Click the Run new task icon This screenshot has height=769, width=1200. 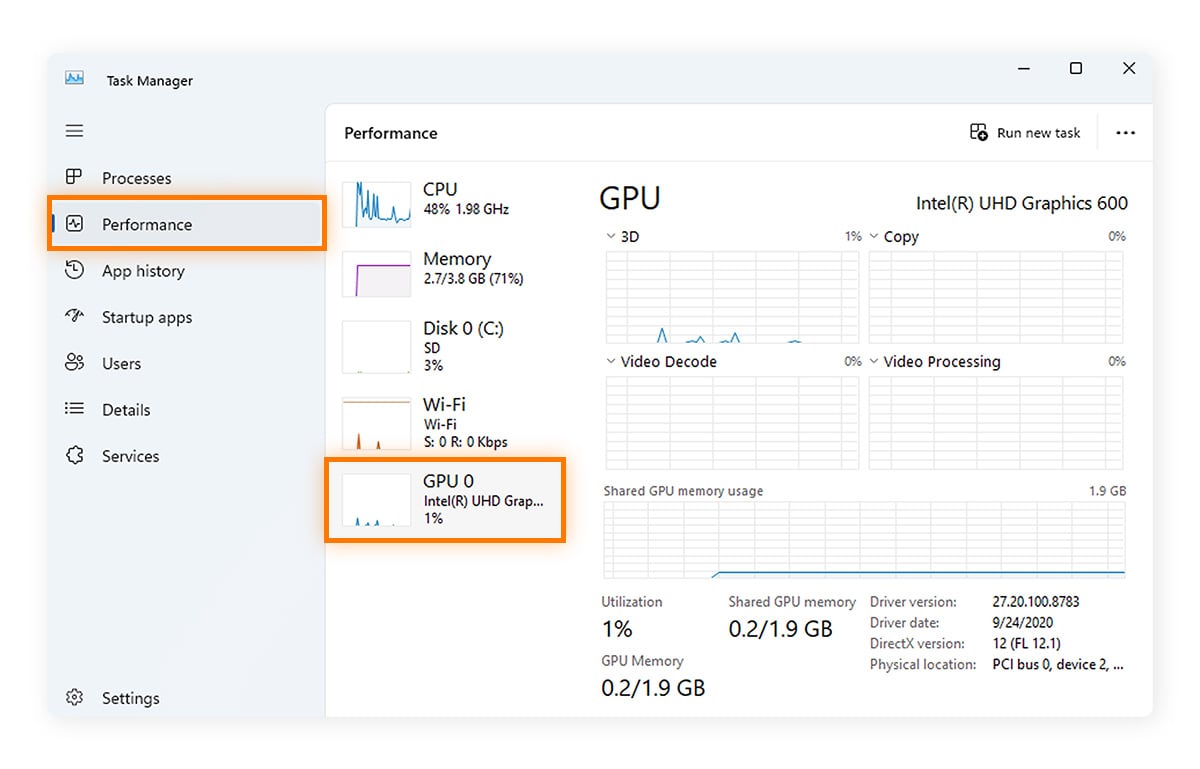pyautogui.click(x=979, y=132)
